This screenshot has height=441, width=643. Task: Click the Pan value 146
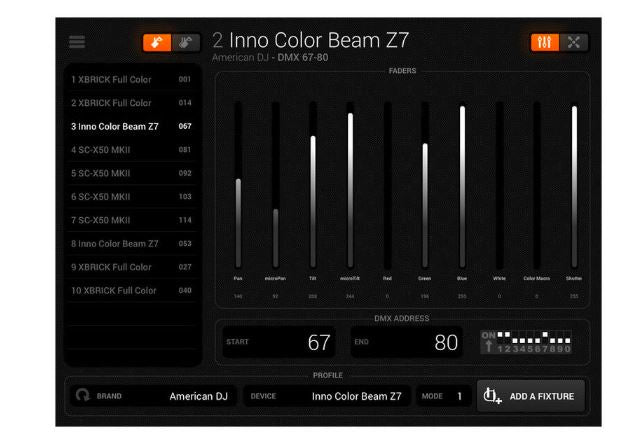click(x=238, y=296)
